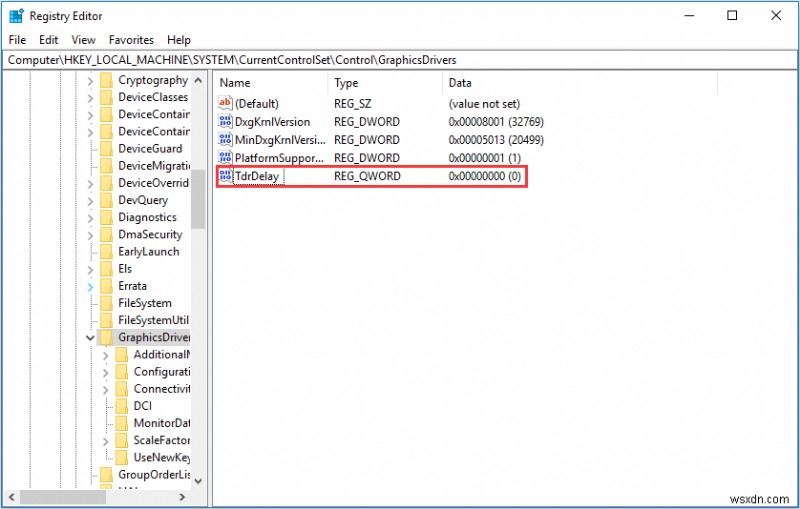Click the UseNewKey subkey folder icon
Screen dimensions: 800x509
tap(121, 457)
